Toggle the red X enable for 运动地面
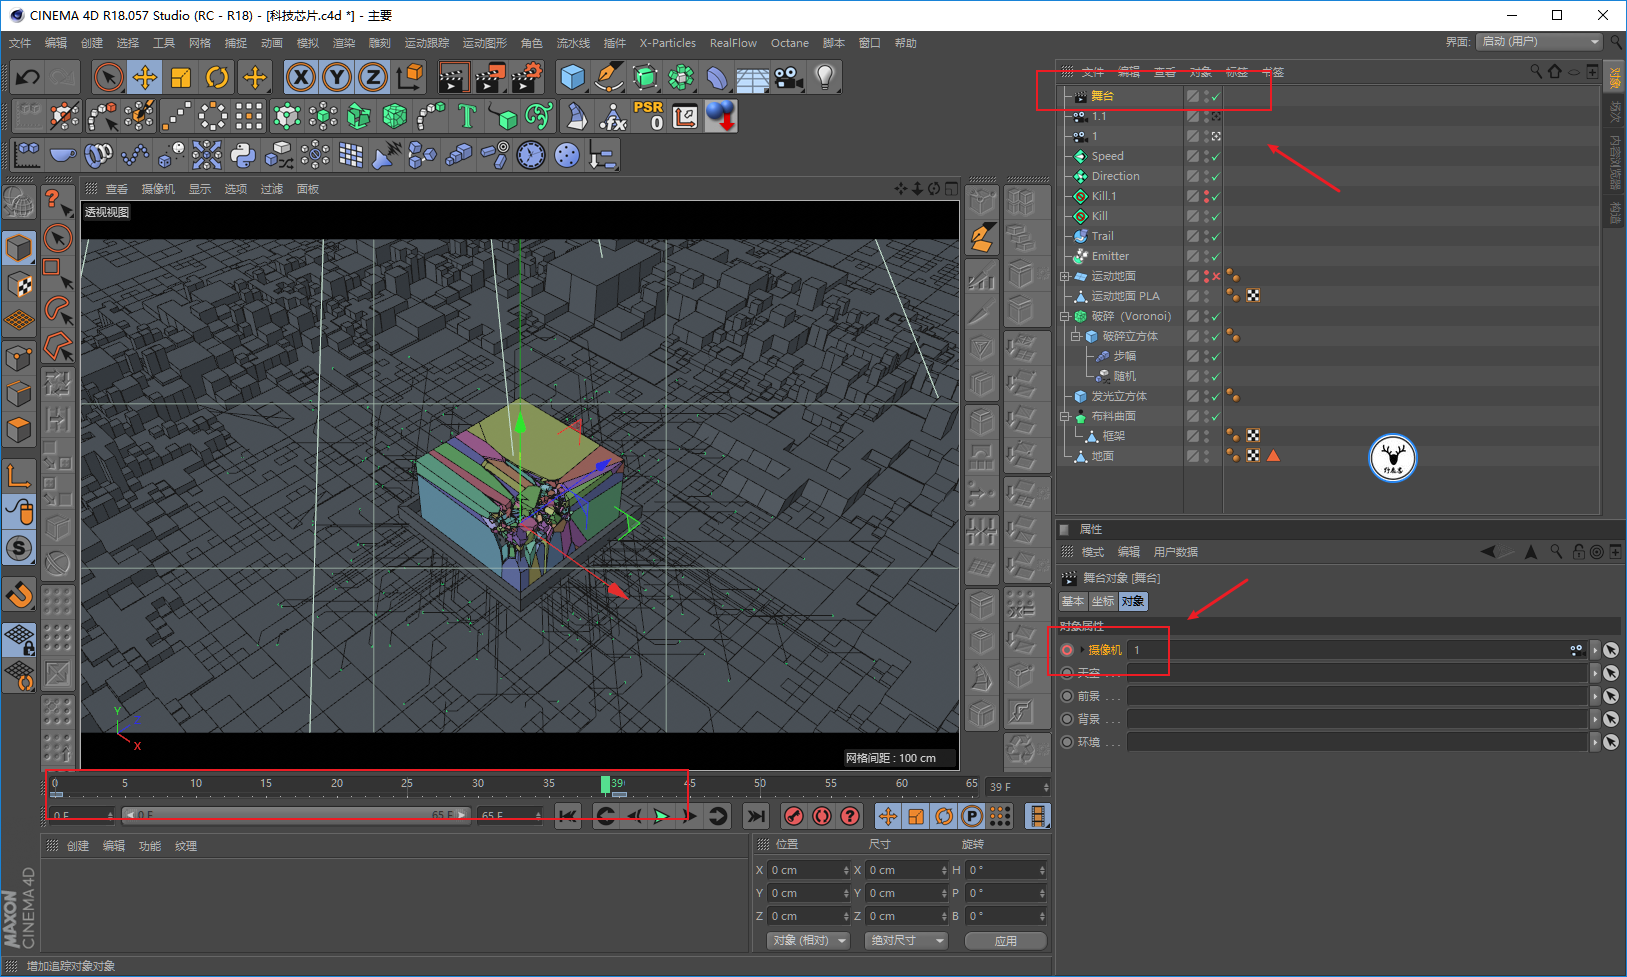 (1216, 276)
